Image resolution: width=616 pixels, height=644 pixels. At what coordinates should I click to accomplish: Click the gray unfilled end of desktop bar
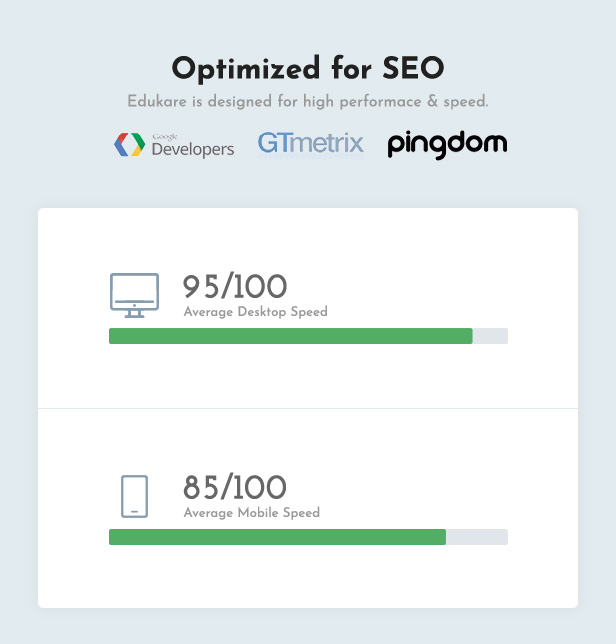click(490, 336)
